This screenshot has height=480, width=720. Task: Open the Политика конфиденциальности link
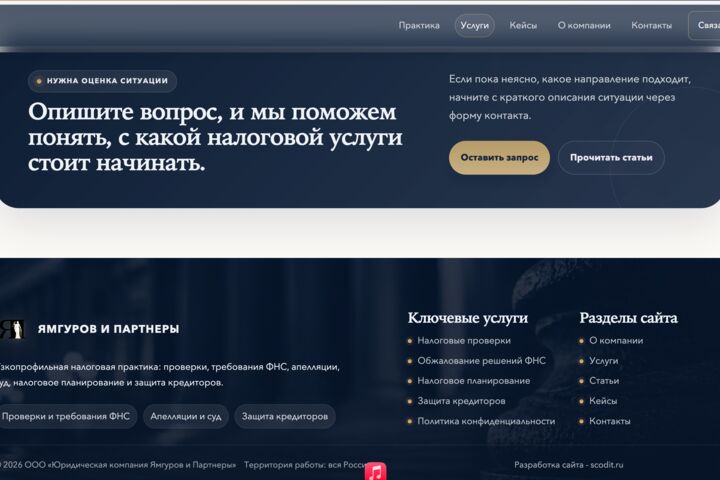[486, 421]
